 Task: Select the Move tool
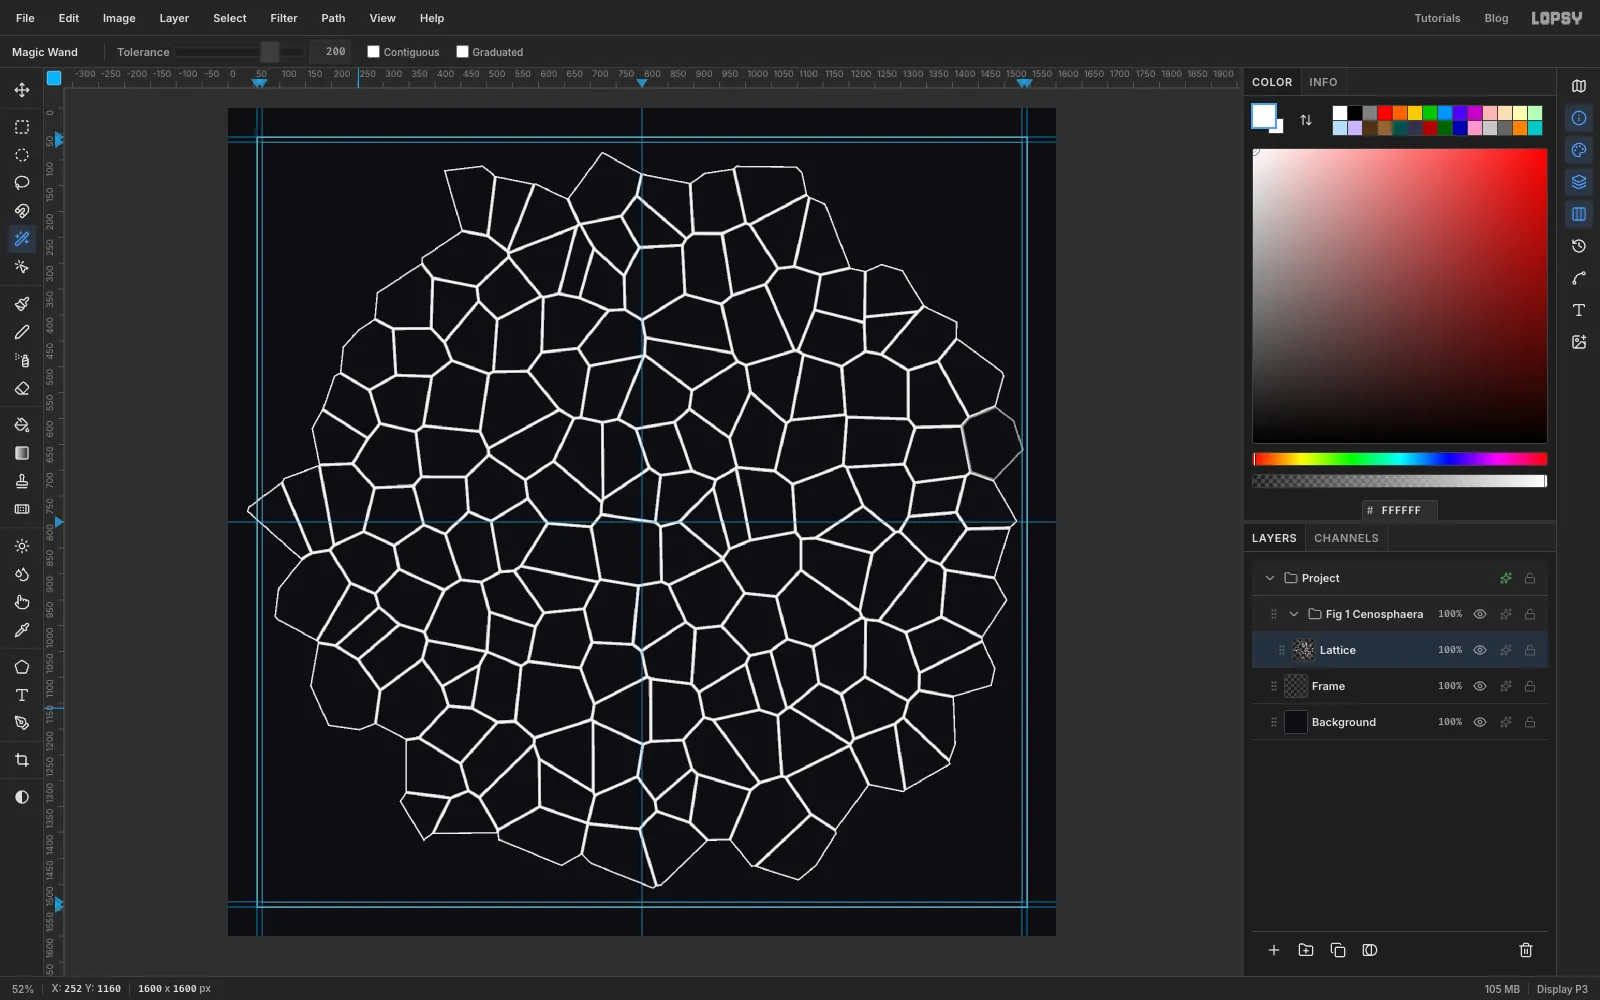(x=22, y=90)
